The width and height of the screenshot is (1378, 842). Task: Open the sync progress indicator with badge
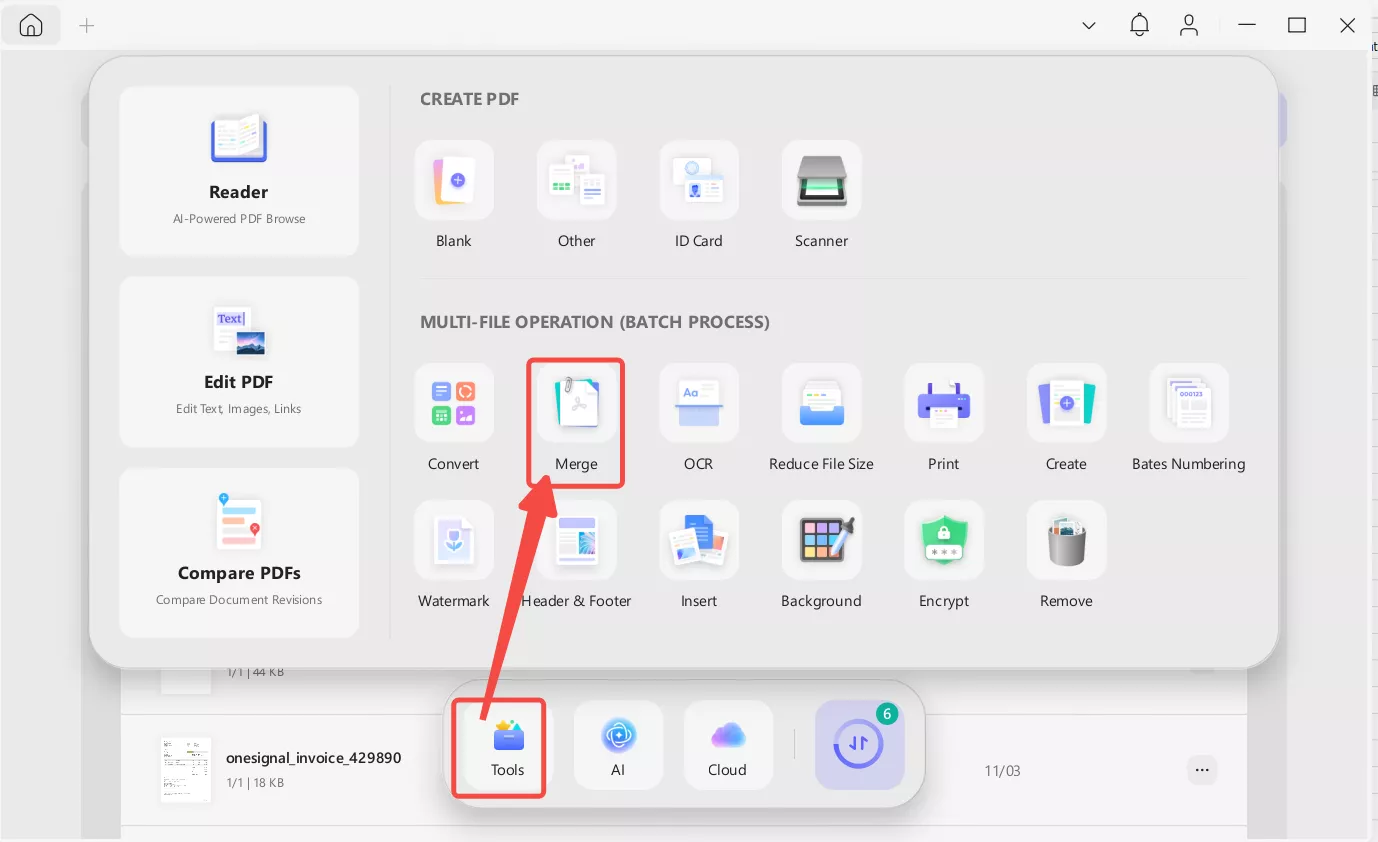(x=859, y=745)
